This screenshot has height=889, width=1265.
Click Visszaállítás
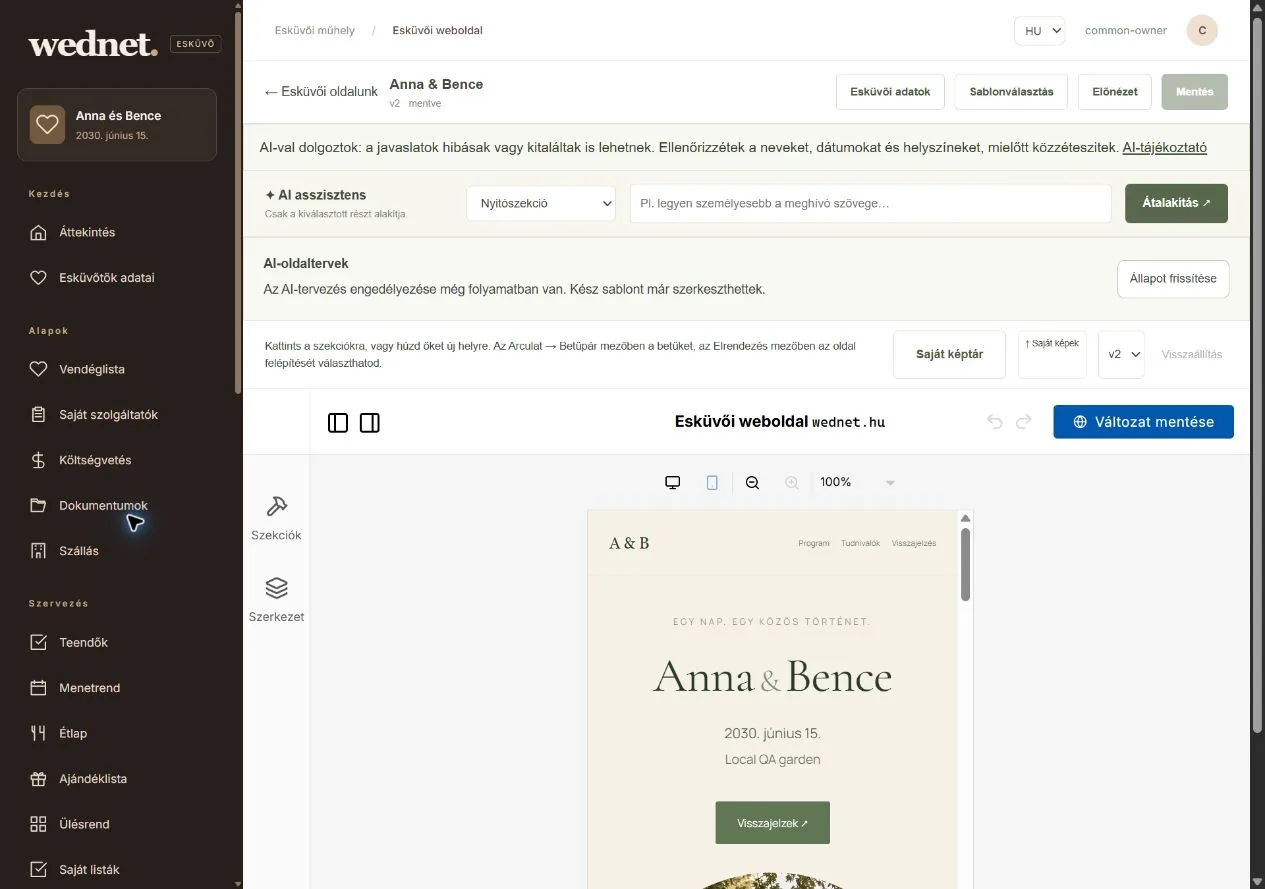coord(1192,355)
